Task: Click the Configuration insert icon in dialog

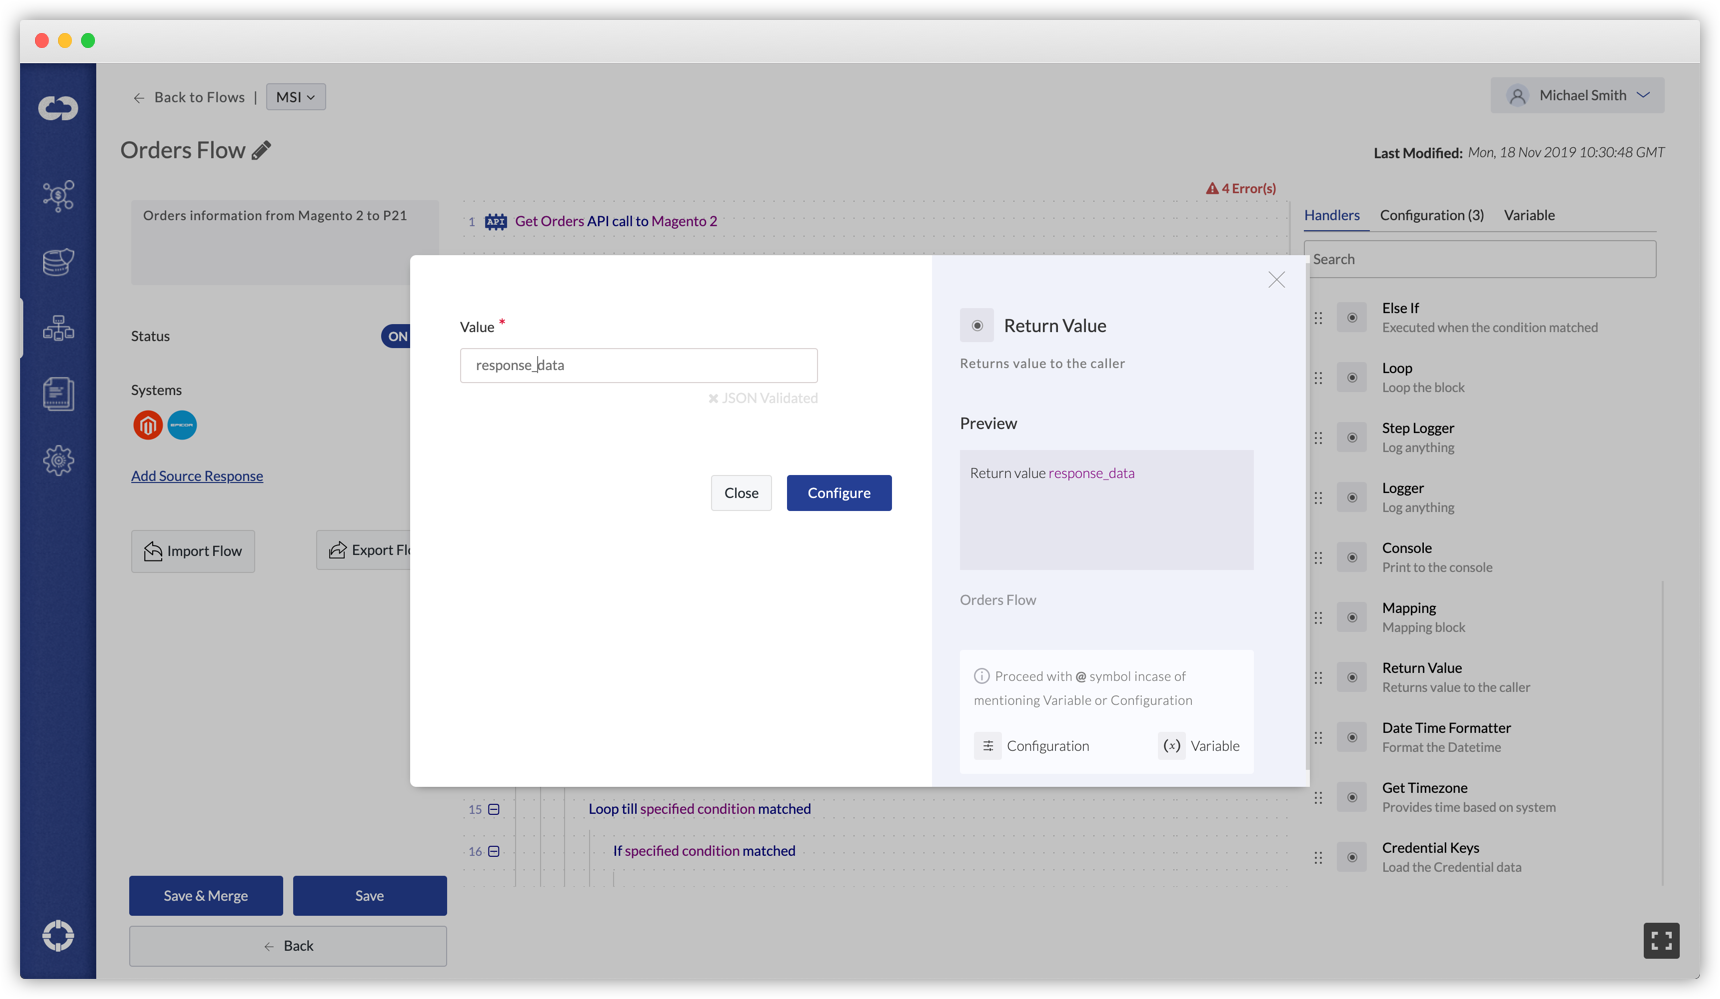Action: point(987,746)
